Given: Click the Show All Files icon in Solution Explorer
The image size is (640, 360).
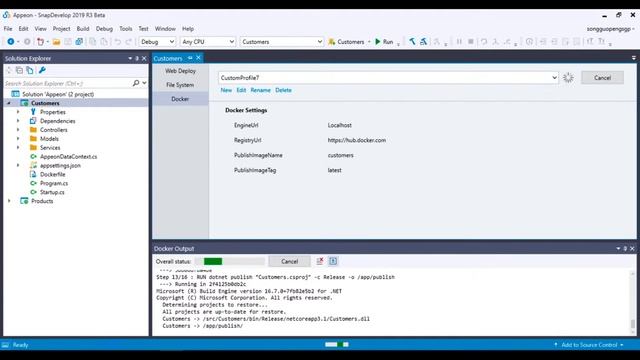Looking at the screenshot, I should pos(30,70).
